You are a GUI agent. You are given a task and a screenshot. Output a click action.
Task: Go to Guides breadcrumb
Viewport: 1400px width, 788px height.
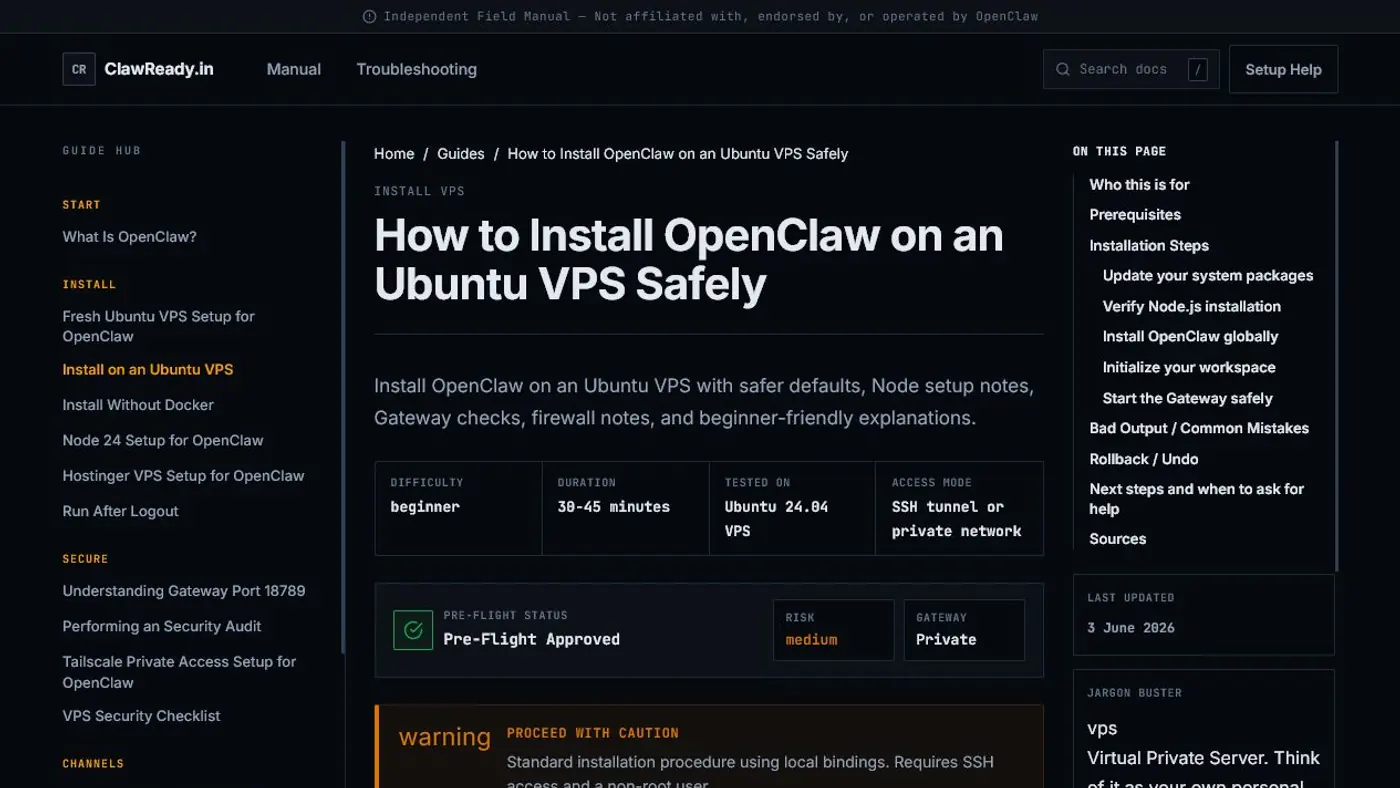pyautogui.click(x=461, y=153)
